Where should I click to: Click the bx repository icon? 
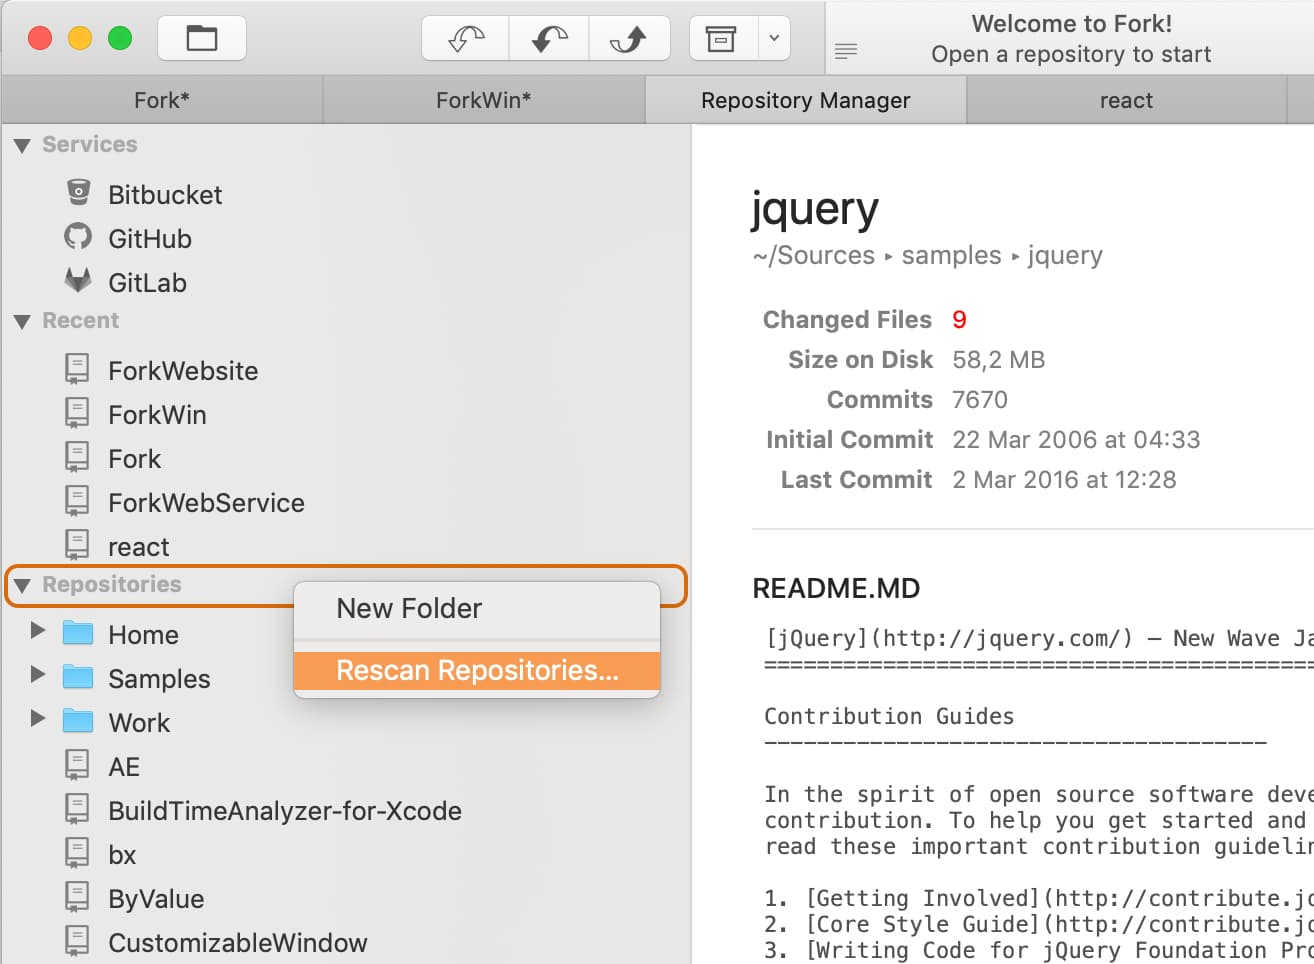coord(77,853)
